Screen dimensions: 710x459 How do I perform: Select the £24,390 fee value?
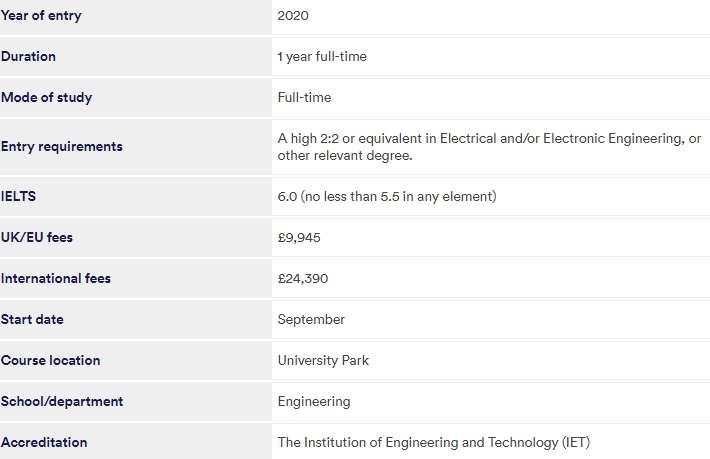click(303, 278)
